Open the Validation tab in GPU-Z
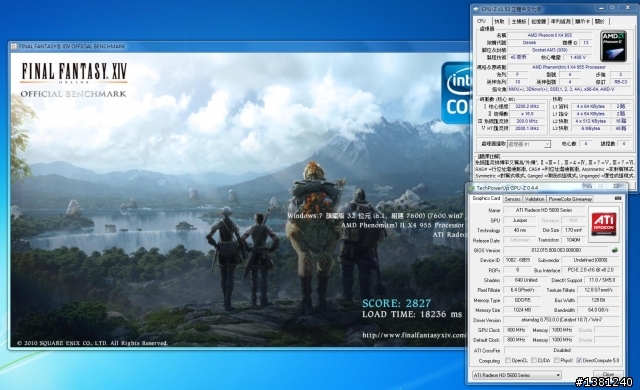Viewport: 640px width, 390px height. tap(534, 199)
